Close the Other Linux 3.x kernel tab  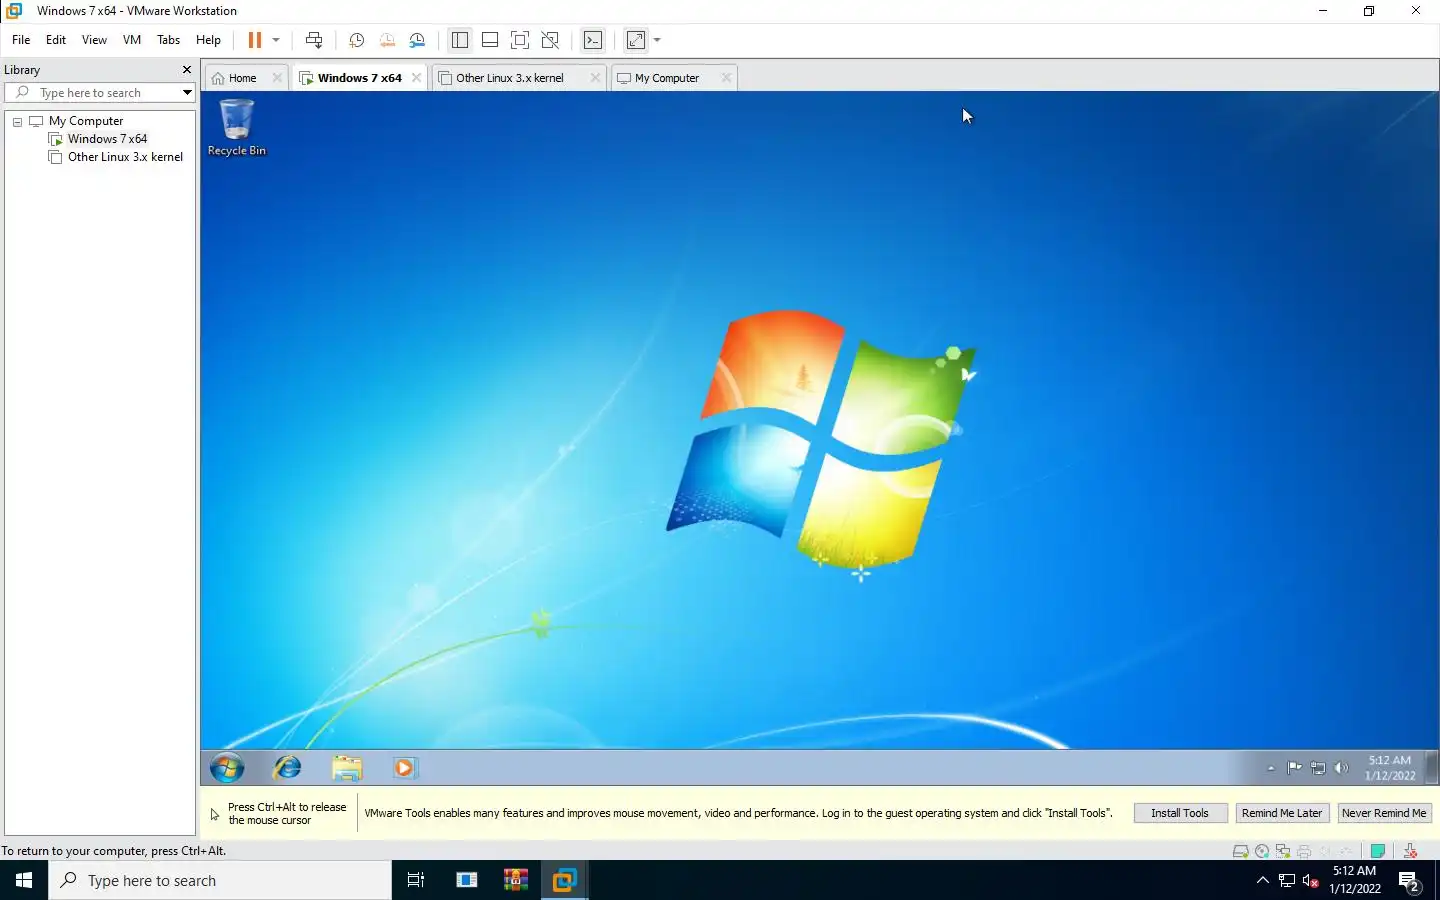click(595, 78)
